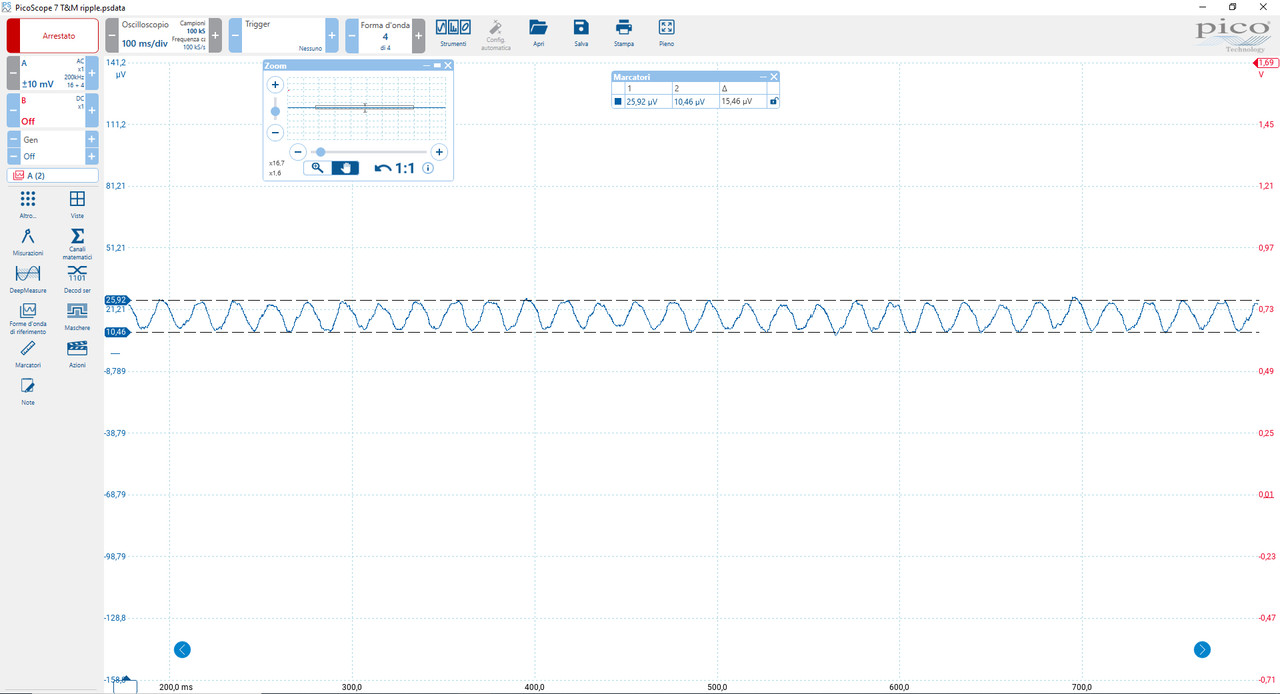This screenshot has width=1280, height=694.
Task: Open the Azioni actions tool
Action: 77,355
